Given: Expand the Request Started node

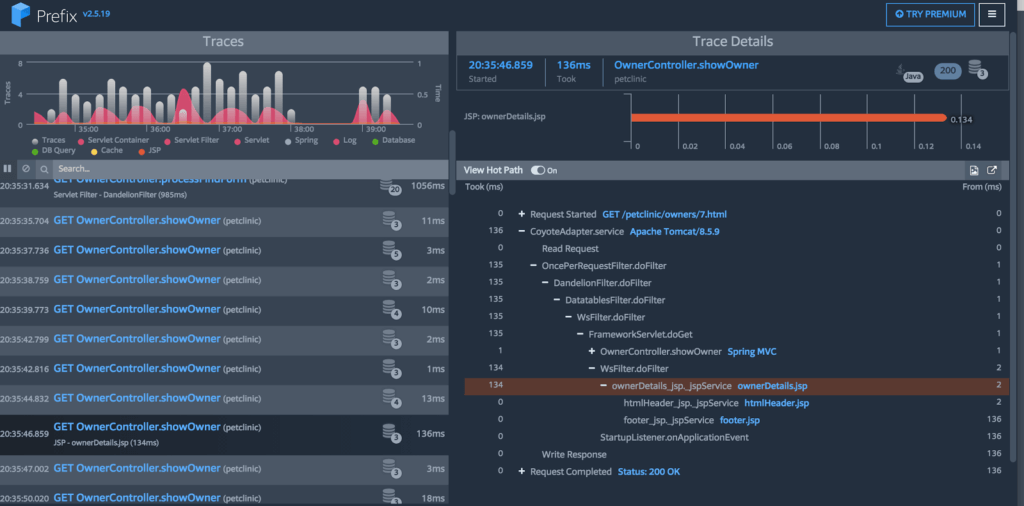Looking at the screenshot, I should 521,214.
